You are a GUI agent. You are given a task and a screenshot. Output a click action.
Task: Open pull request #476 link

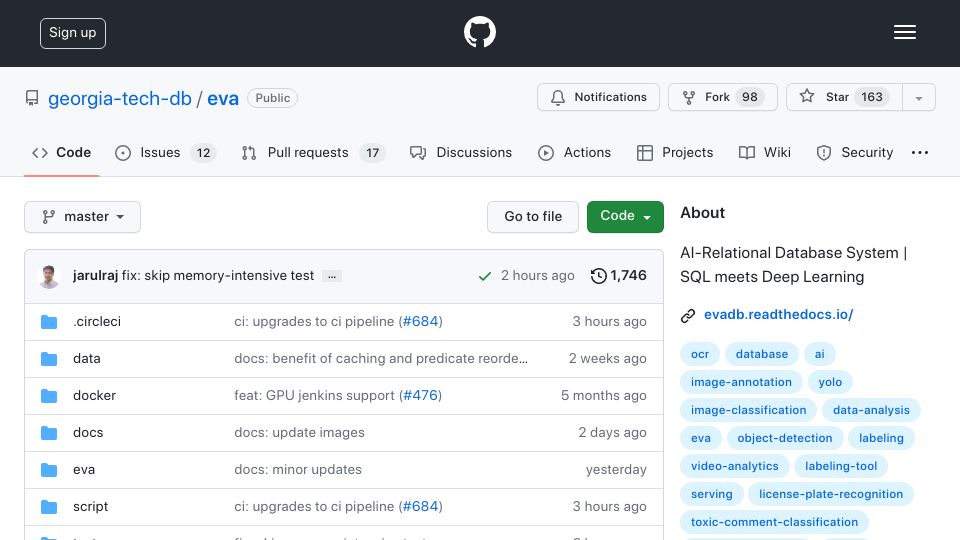[x=421, y=396]
